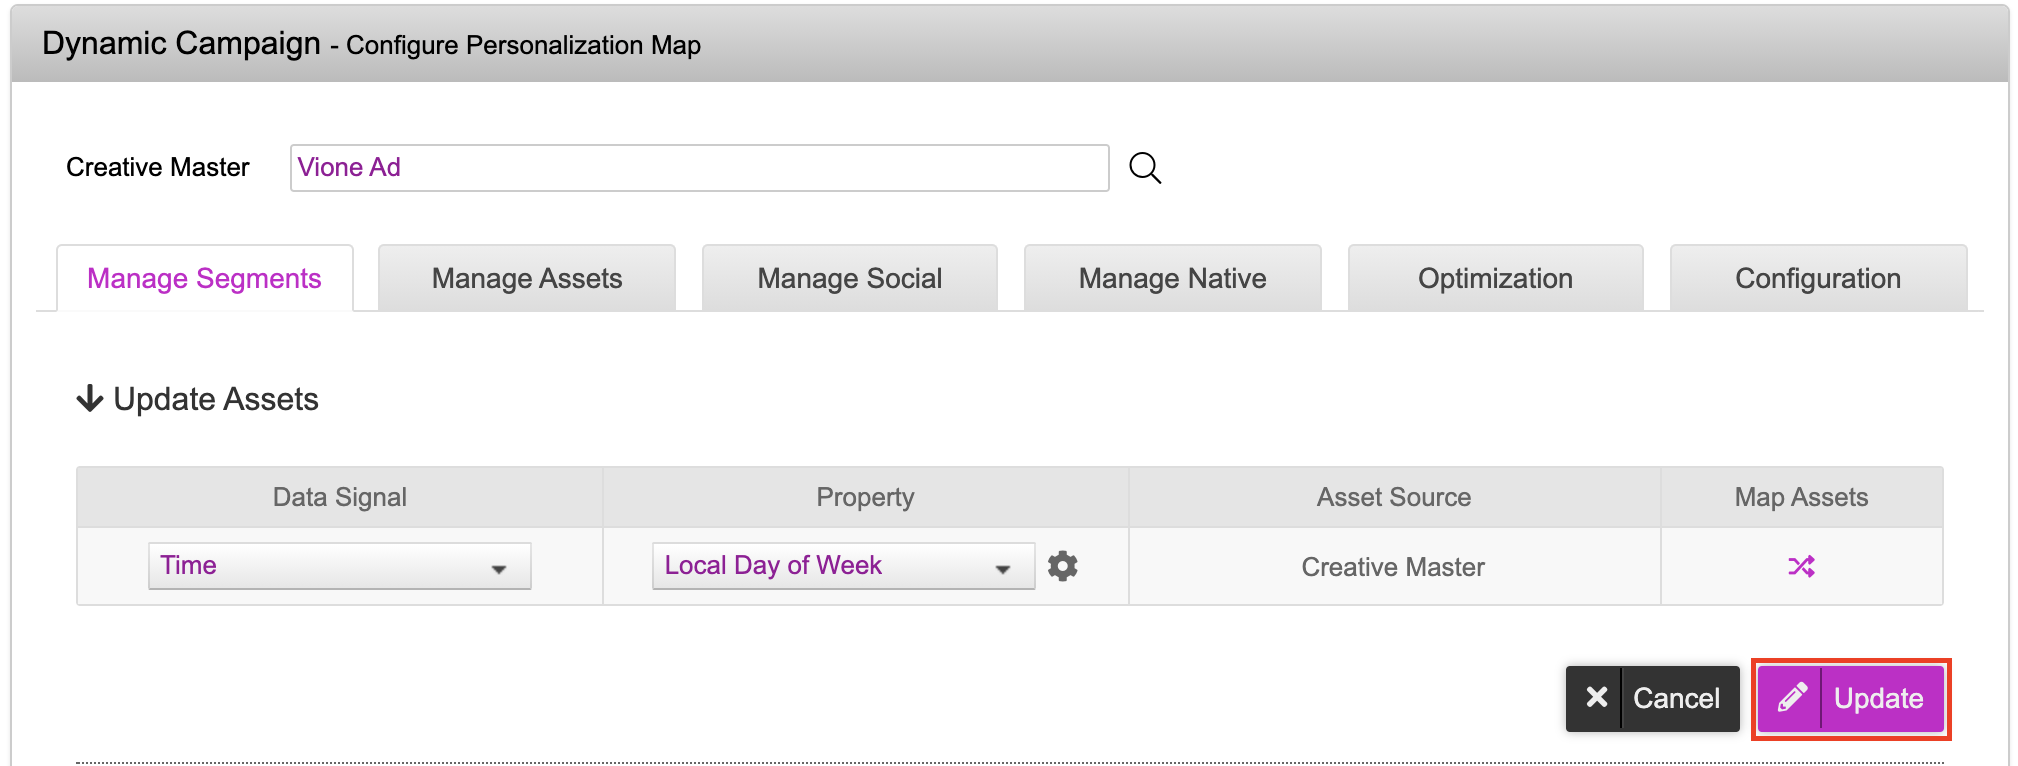
Task: Click the magnifier search icon beside Creative Master
Action: pos(1145,168)
